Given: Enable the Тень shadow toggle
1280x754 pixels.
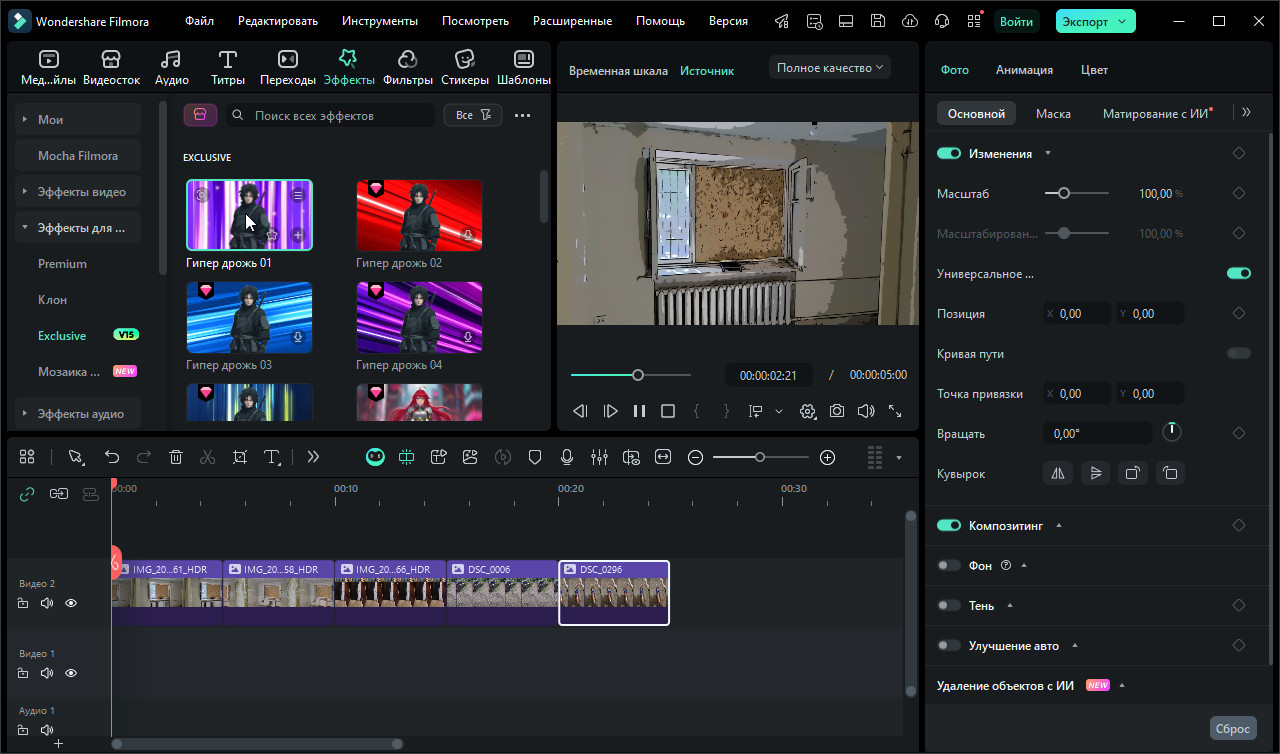Looking at the screenshot, I should tap(949, 606).
